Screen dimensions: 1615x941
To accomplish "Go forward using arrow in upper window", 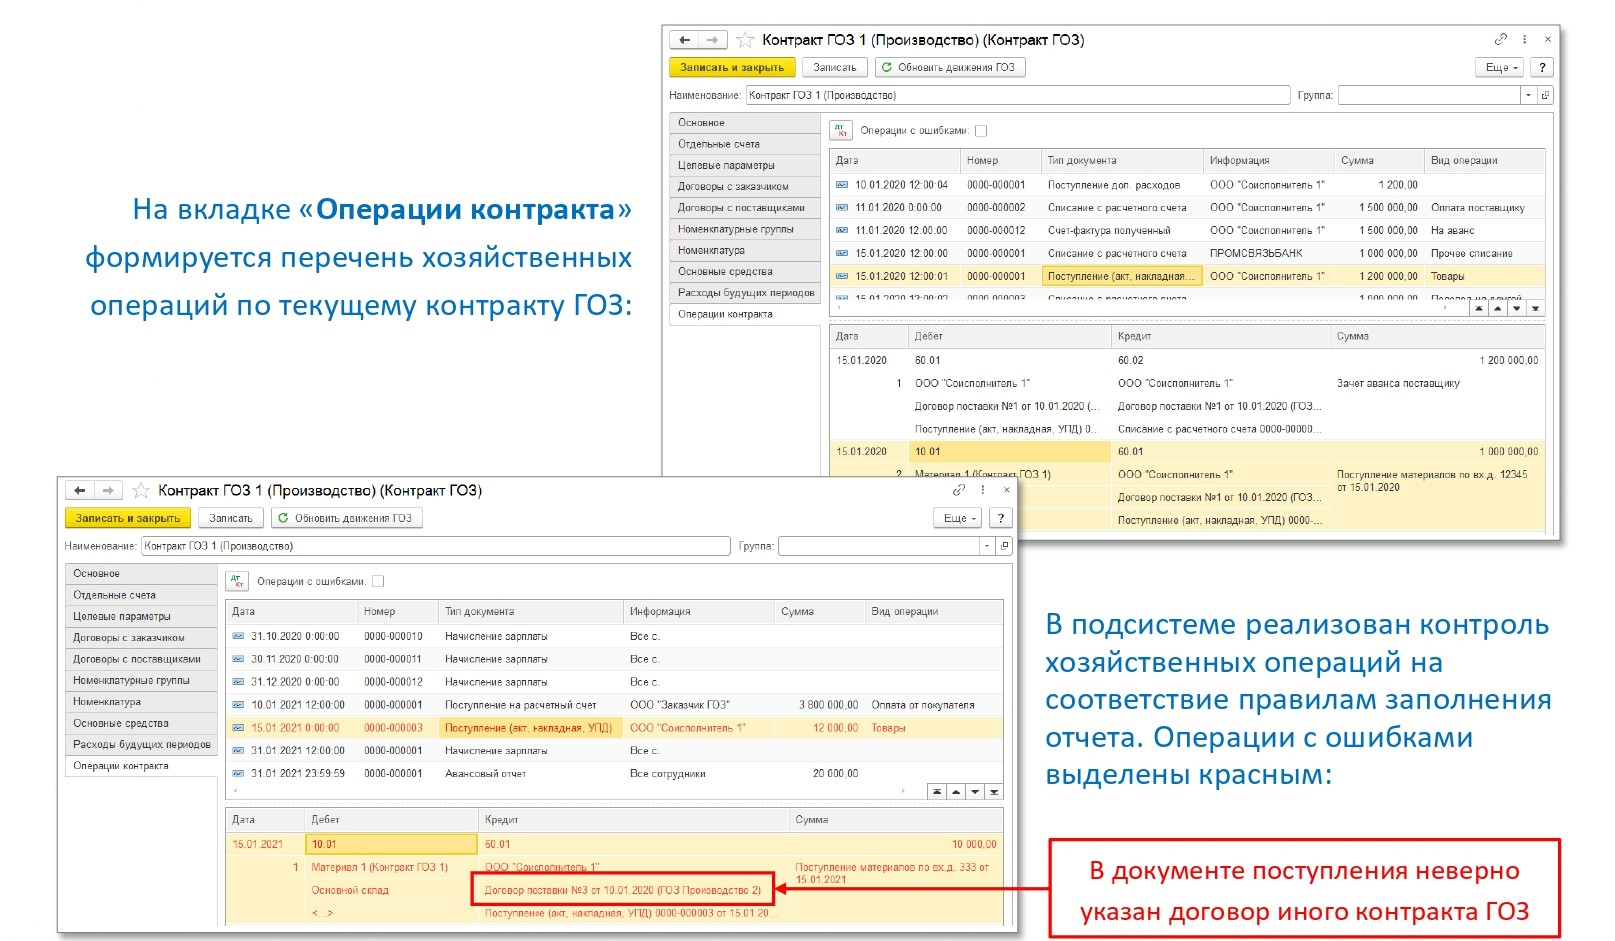I will coord(712,40).
